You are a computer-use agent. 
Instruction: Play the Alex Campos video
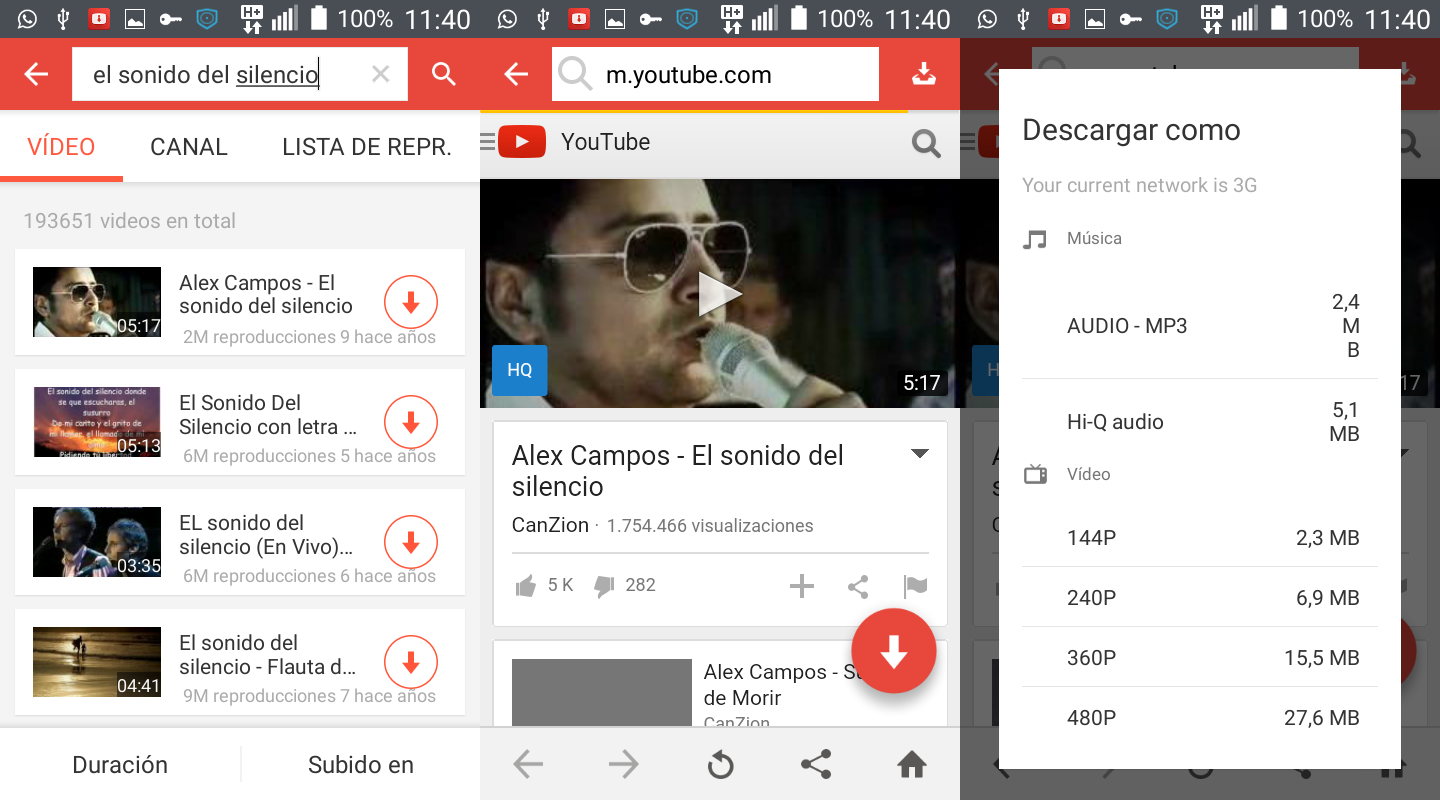click(x=719, y=294)
